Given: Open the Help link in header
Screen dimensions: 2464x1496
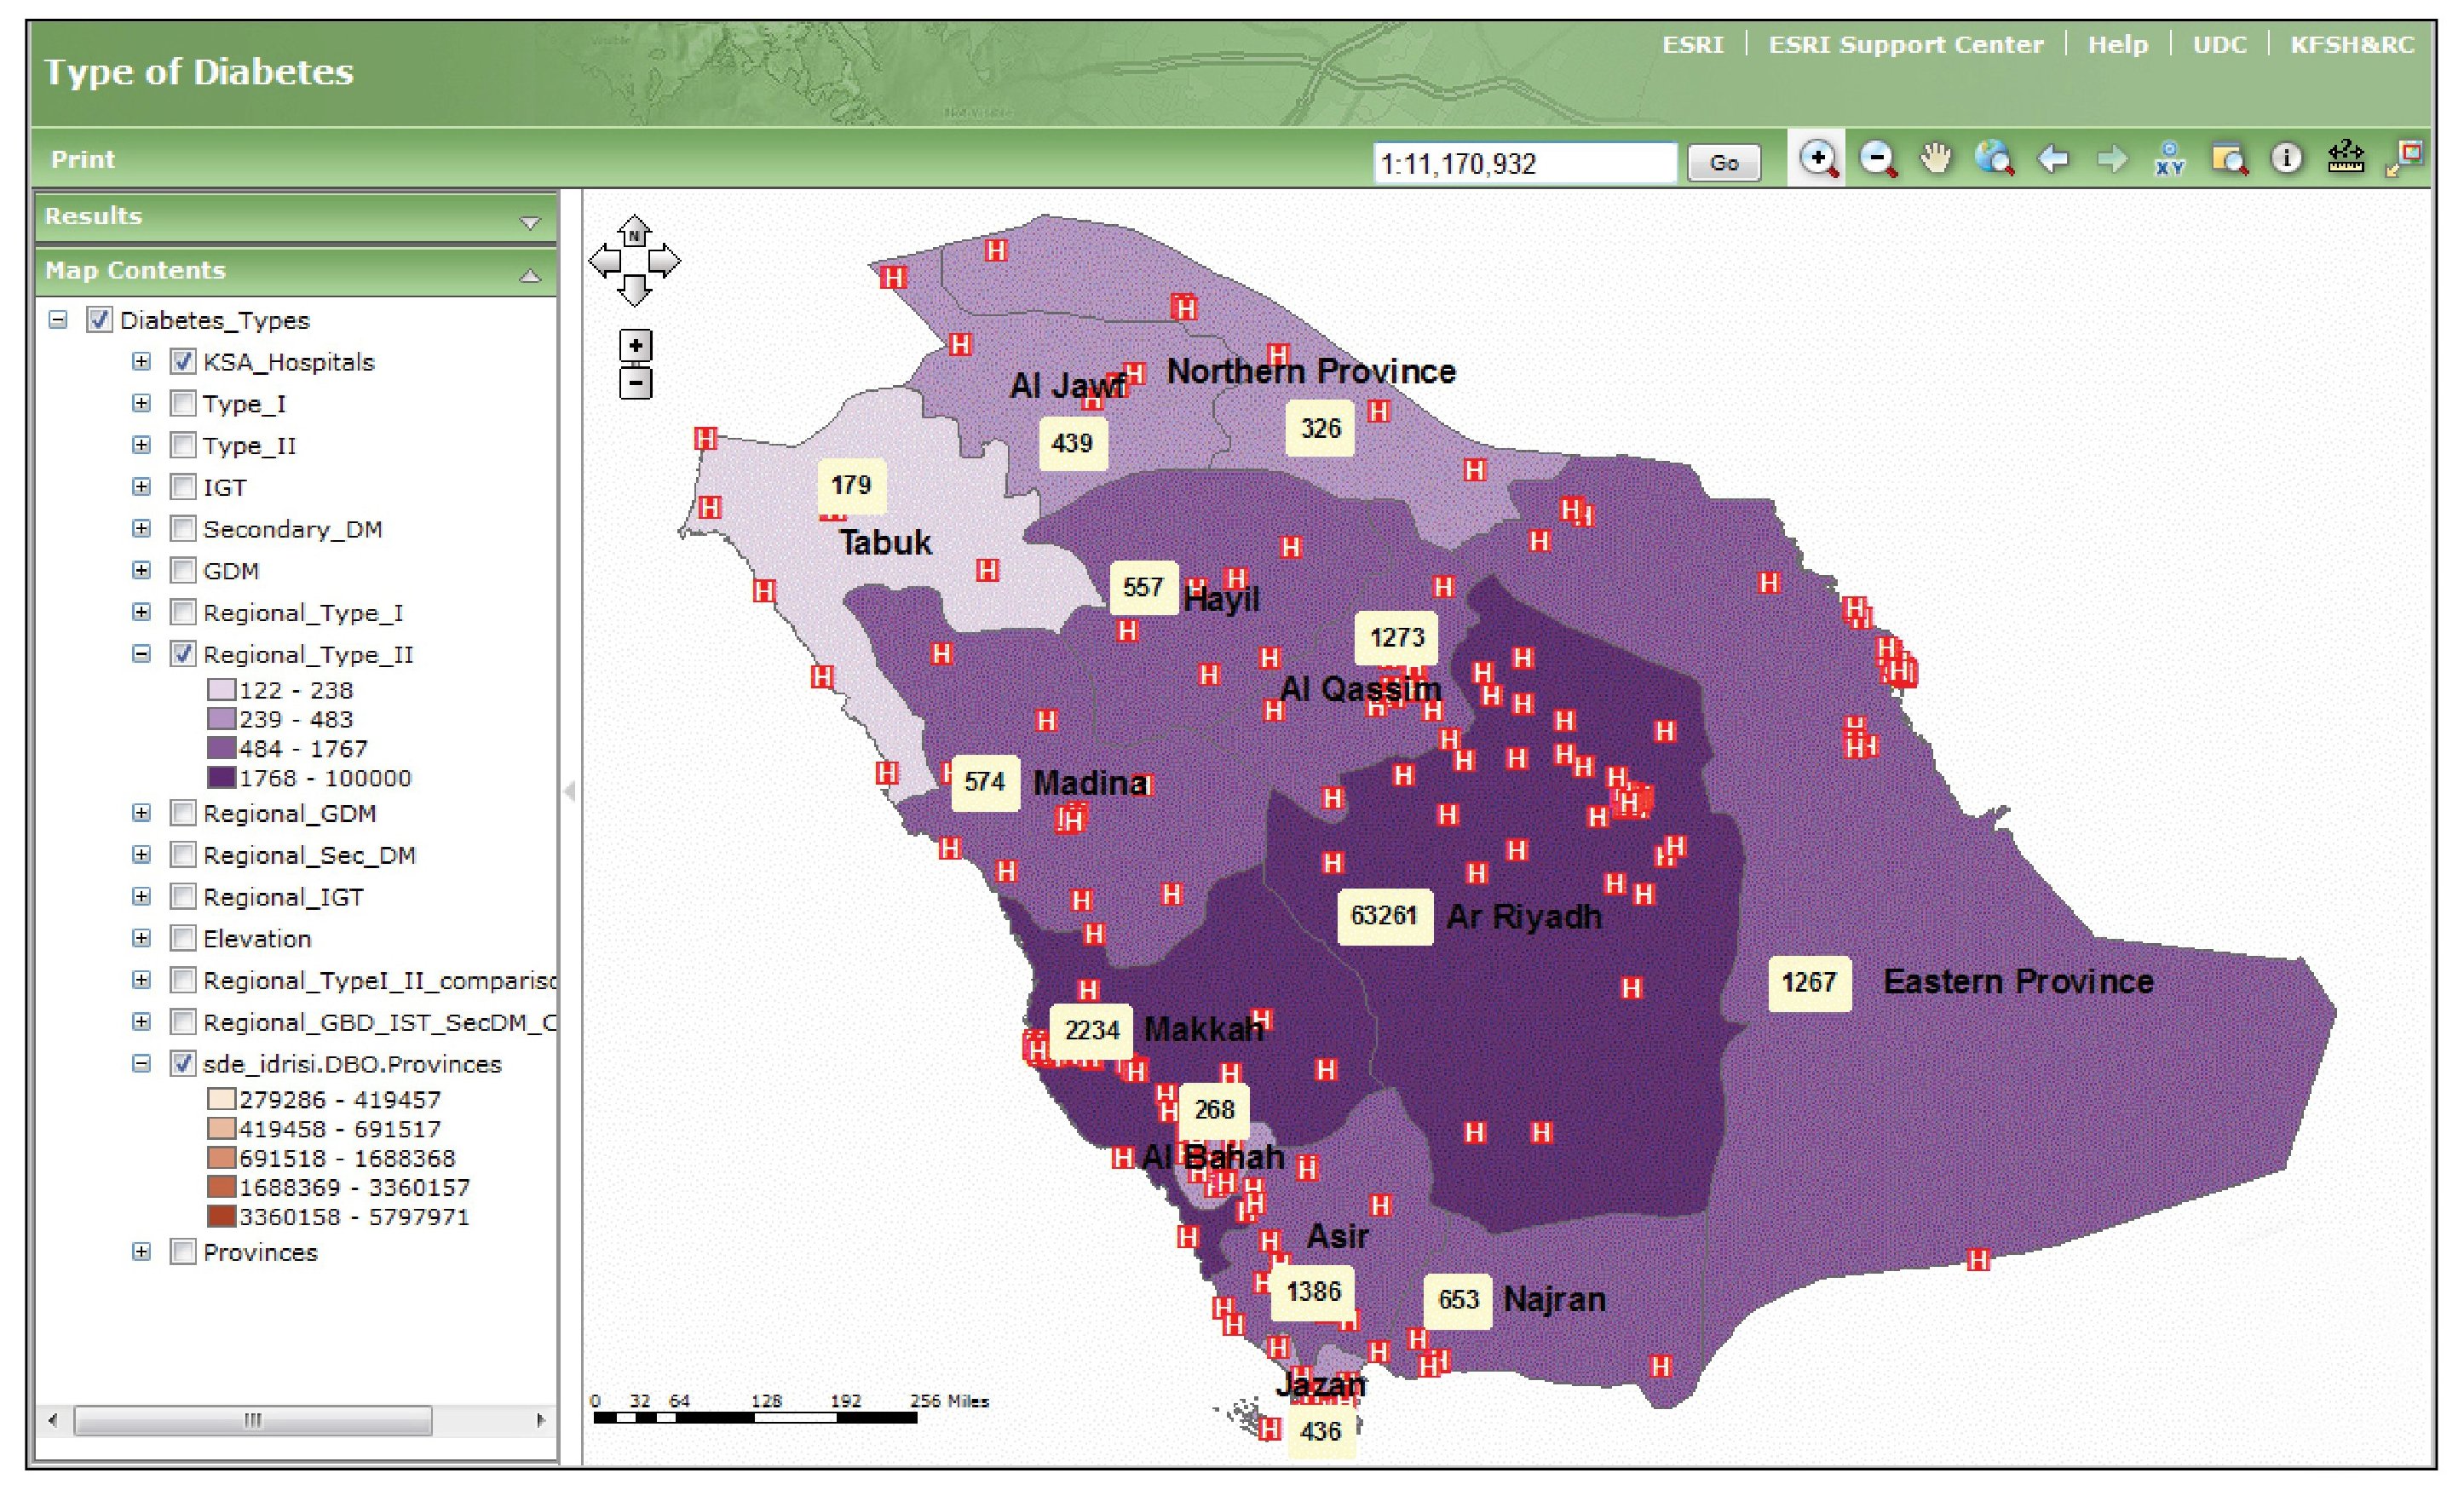Looking at the screenshot, I should pyautogui.click(x=2117, y=45).
